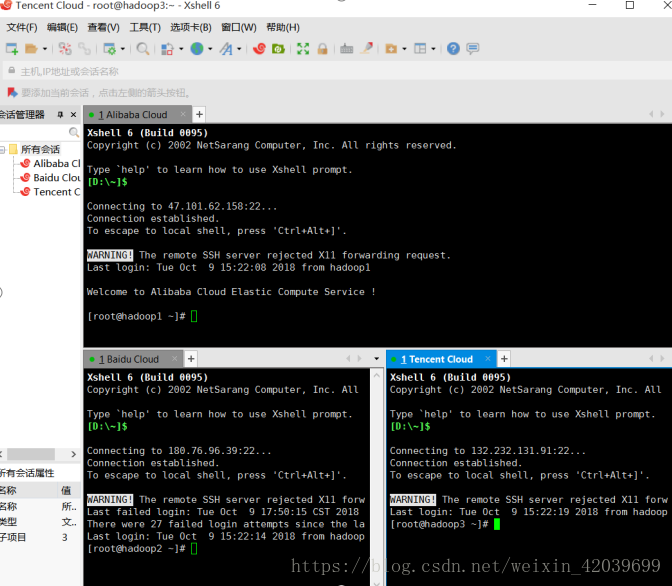Open the 文件(F) menu
The height and width of the screenshot is (586, 672).
22,28
